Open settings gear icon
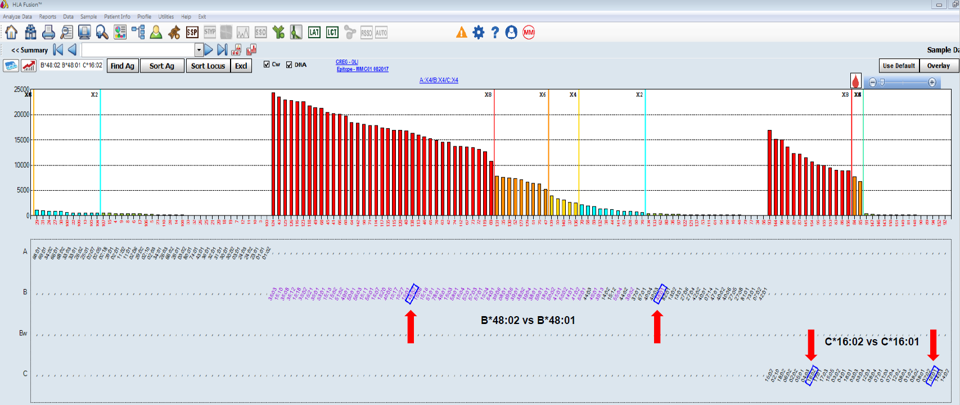The width and height of the screenshot is (960, 405). (x=478, y=33)
